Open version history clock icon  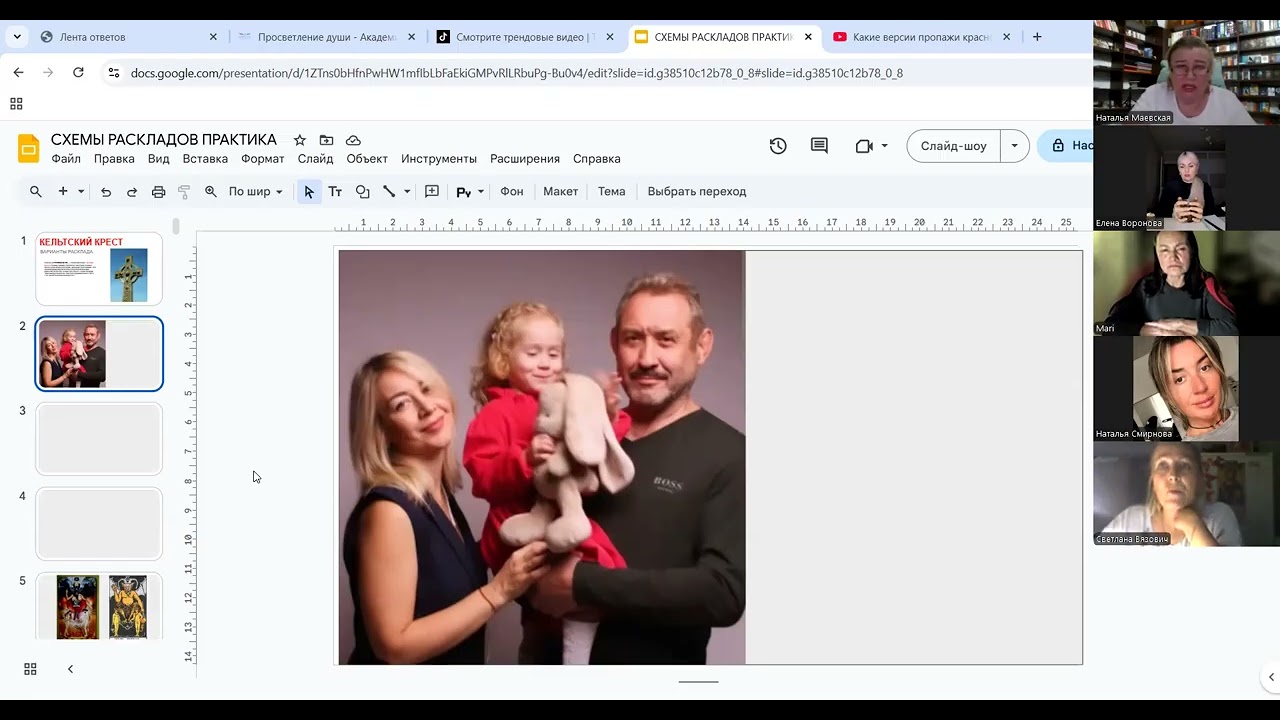pyautogui.click(x=778, y=146)
